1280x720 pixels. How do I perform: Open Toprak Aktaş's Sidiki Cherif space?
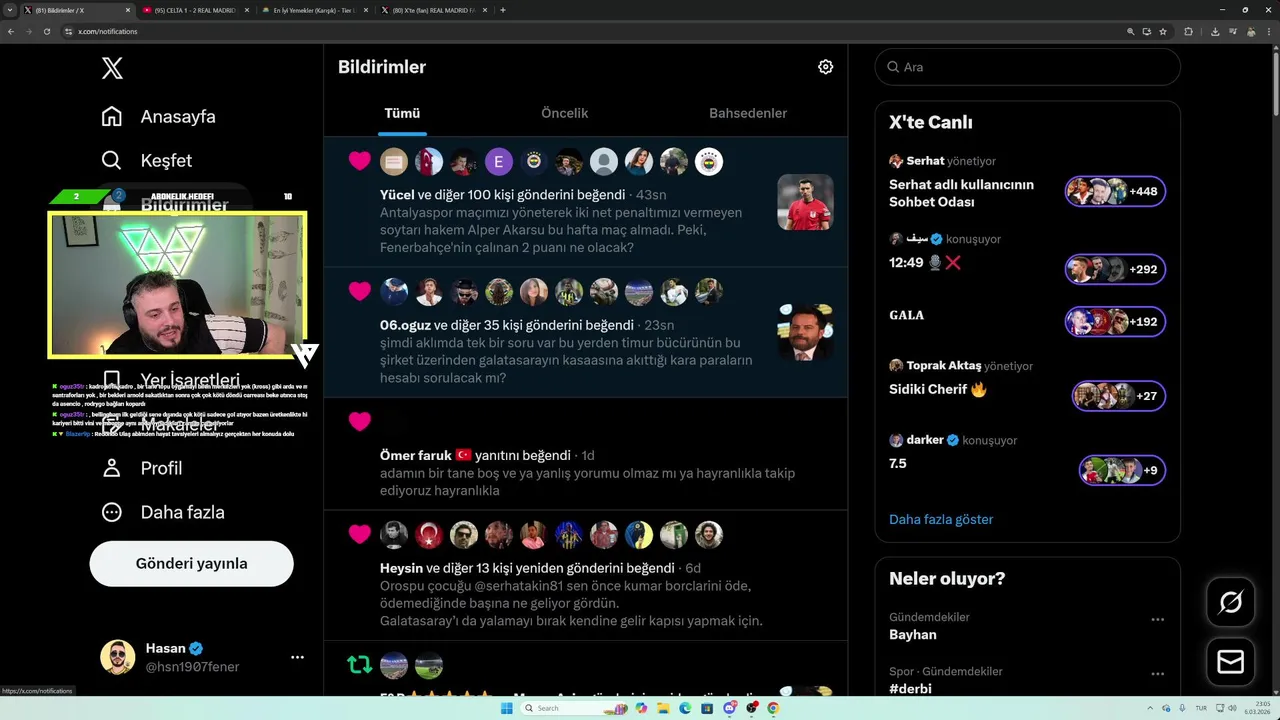[x=937, y=389]
